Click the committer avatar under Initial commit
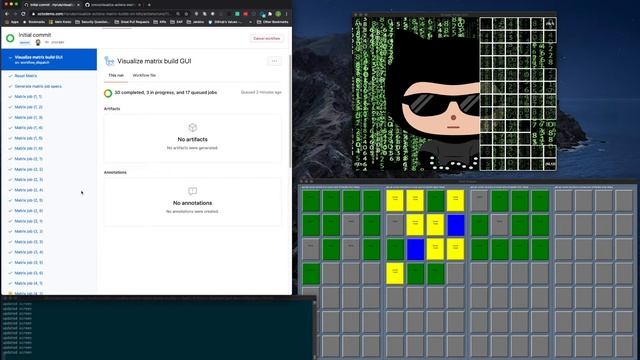 pyautogui.click(x=38, y=42)
